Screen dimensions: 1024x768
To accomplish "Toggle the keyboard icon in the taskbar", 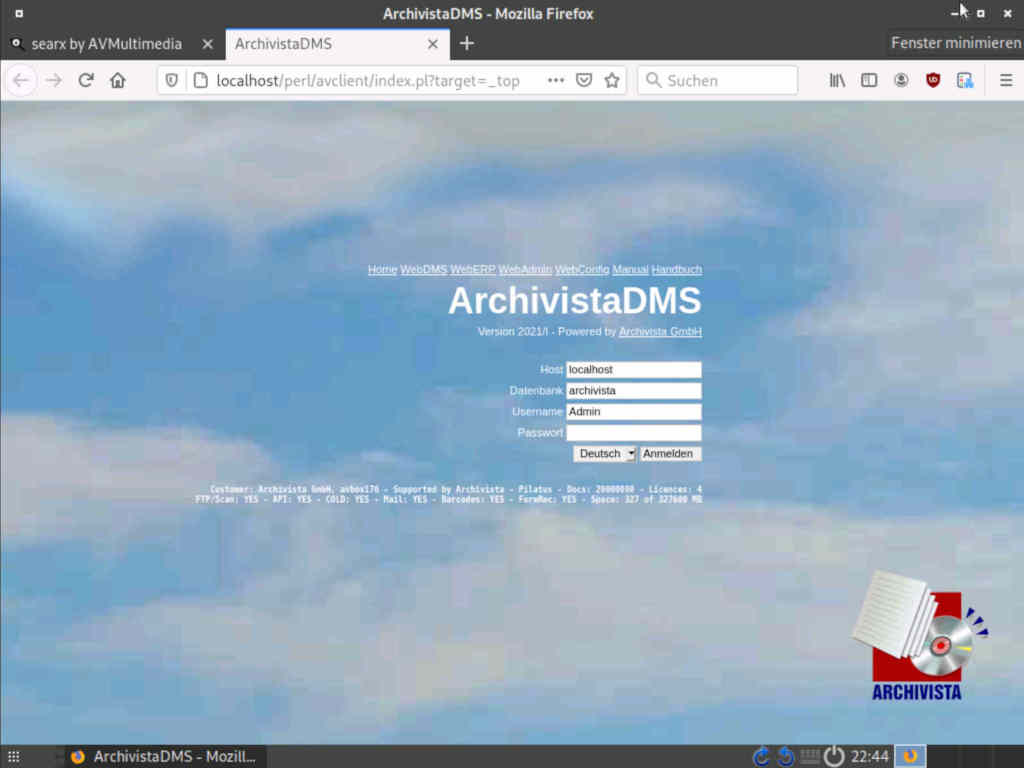I will (x=810, y=756).
